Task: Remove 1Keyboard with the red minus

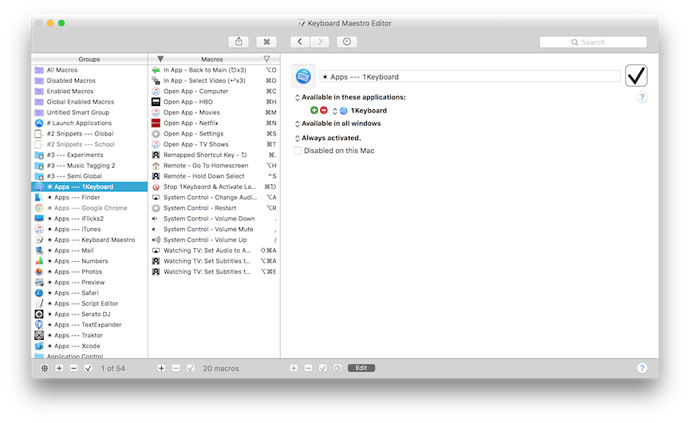Action: click(324, 110)
